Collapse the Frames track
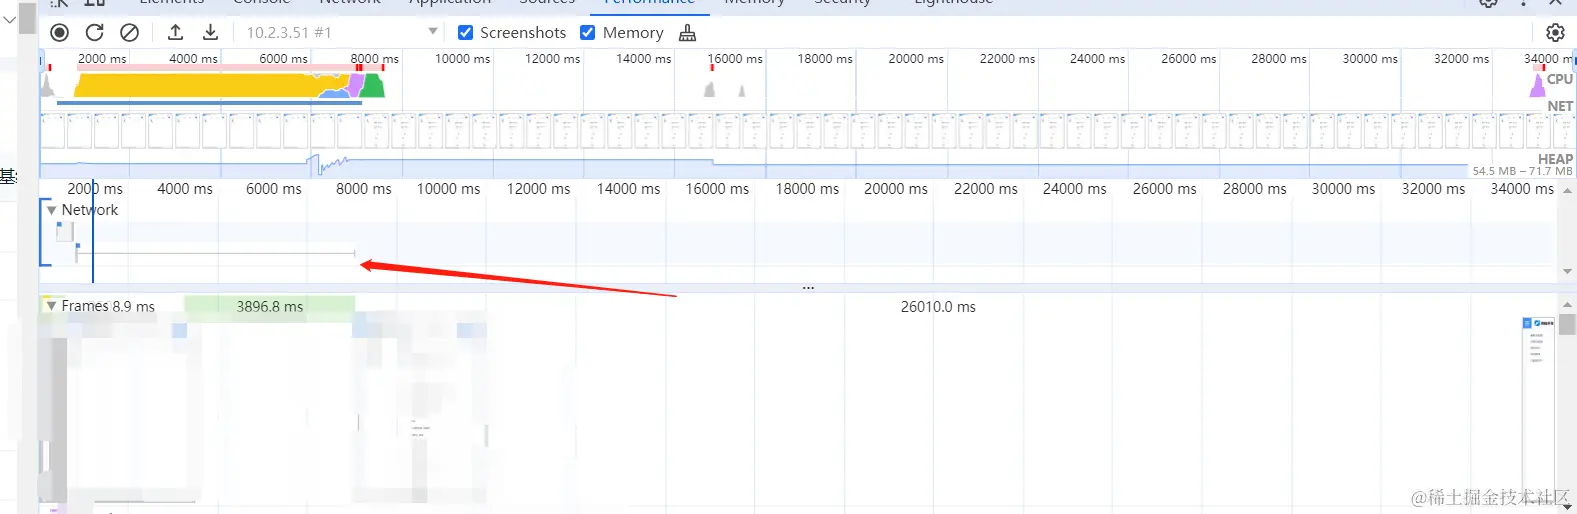1577x514 pixels. 51,306
